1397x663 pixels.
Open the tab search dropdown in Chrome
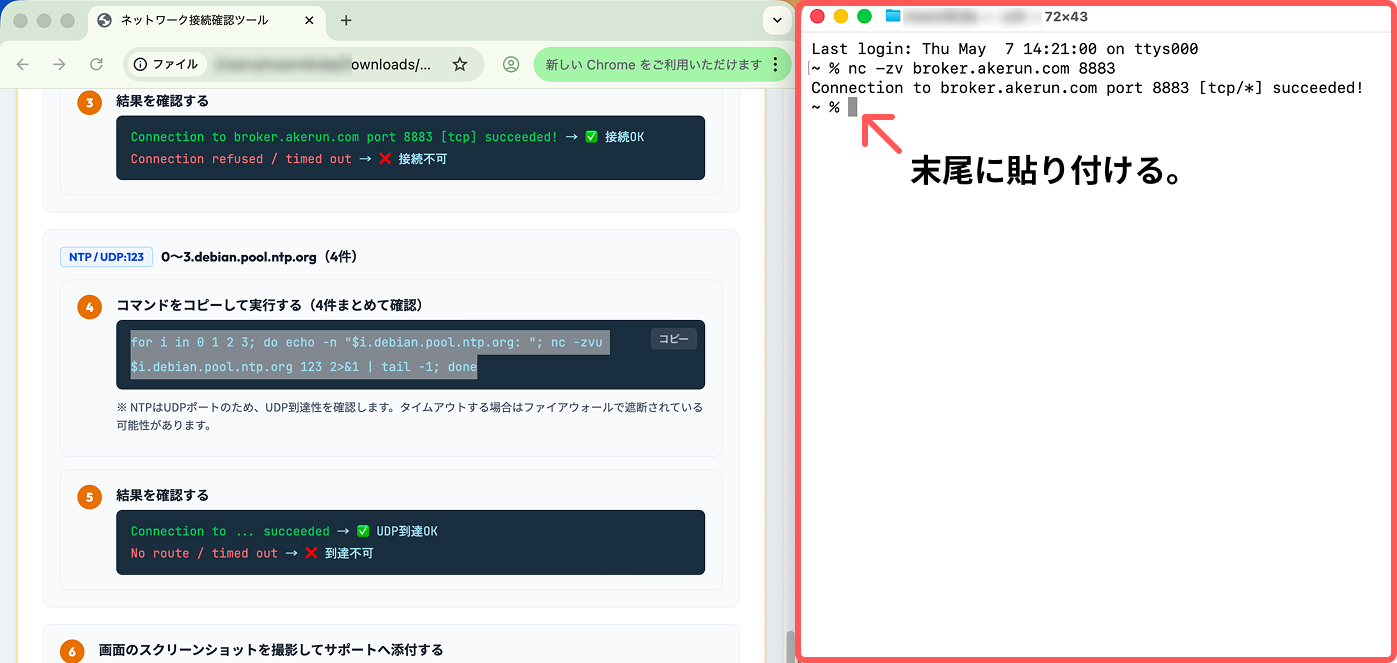(x=777, y=20)
